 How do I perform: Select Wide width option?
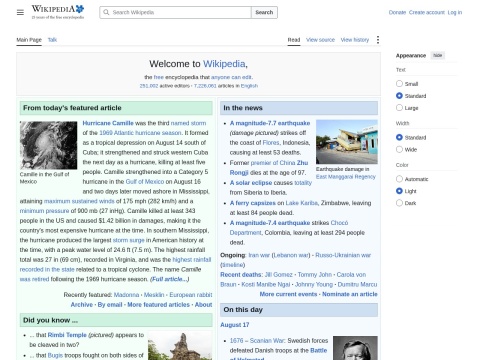[x=399, y=149]
